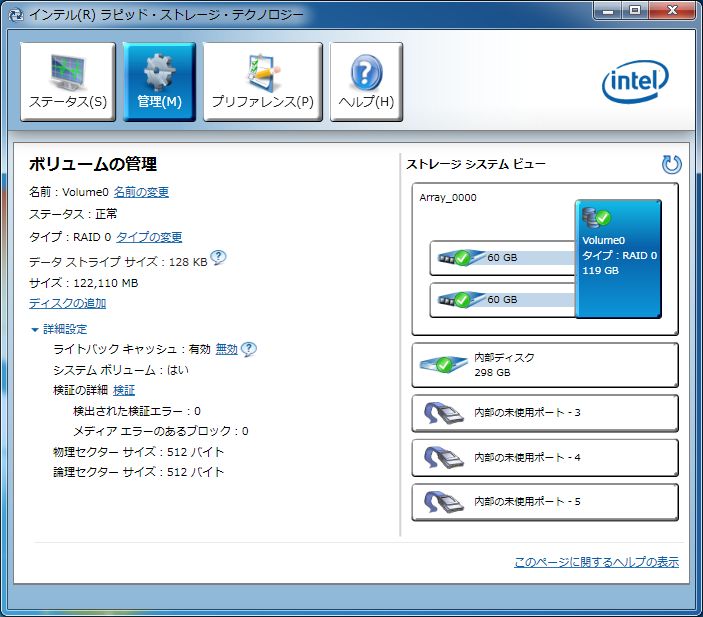
Task: Select the second 60 GB array disk
Action: (x=502, y=300)
